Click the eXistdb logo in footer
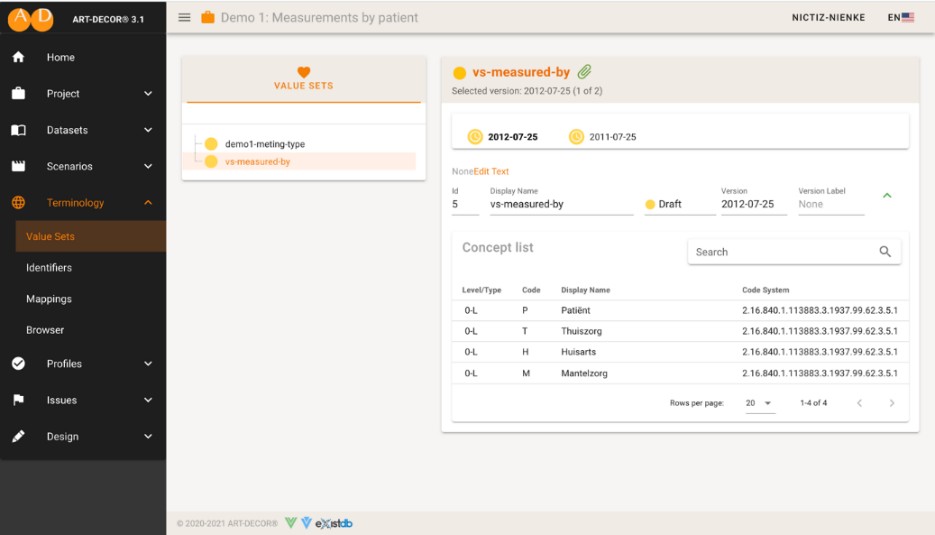Screen dimensions: 935x535 [333, 523]
